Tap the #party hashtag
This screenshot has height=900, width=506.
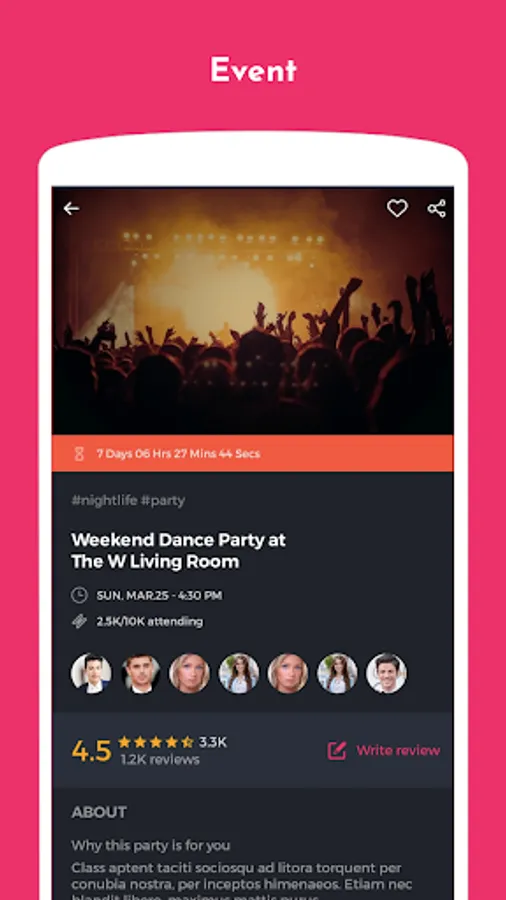pyautogui.click(x=163, y=501)
